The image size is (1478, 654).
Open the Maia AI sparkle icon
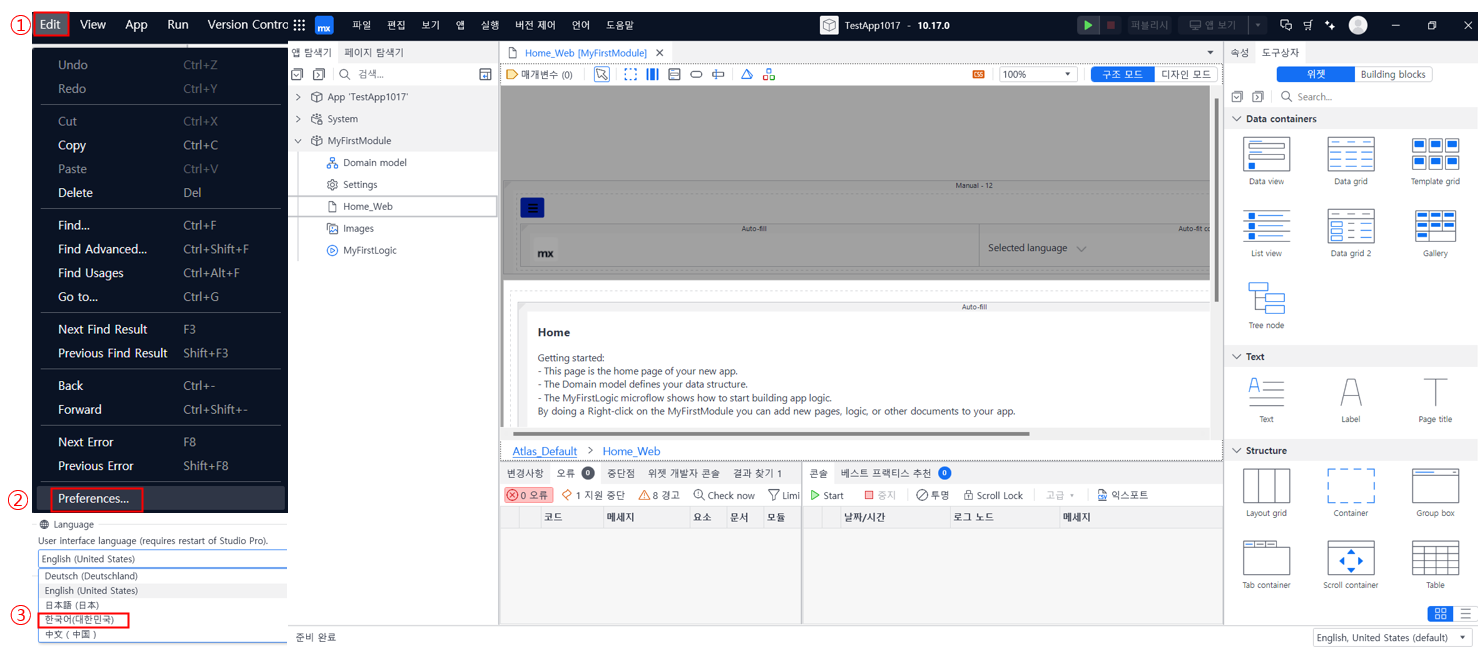point(1330,25)
